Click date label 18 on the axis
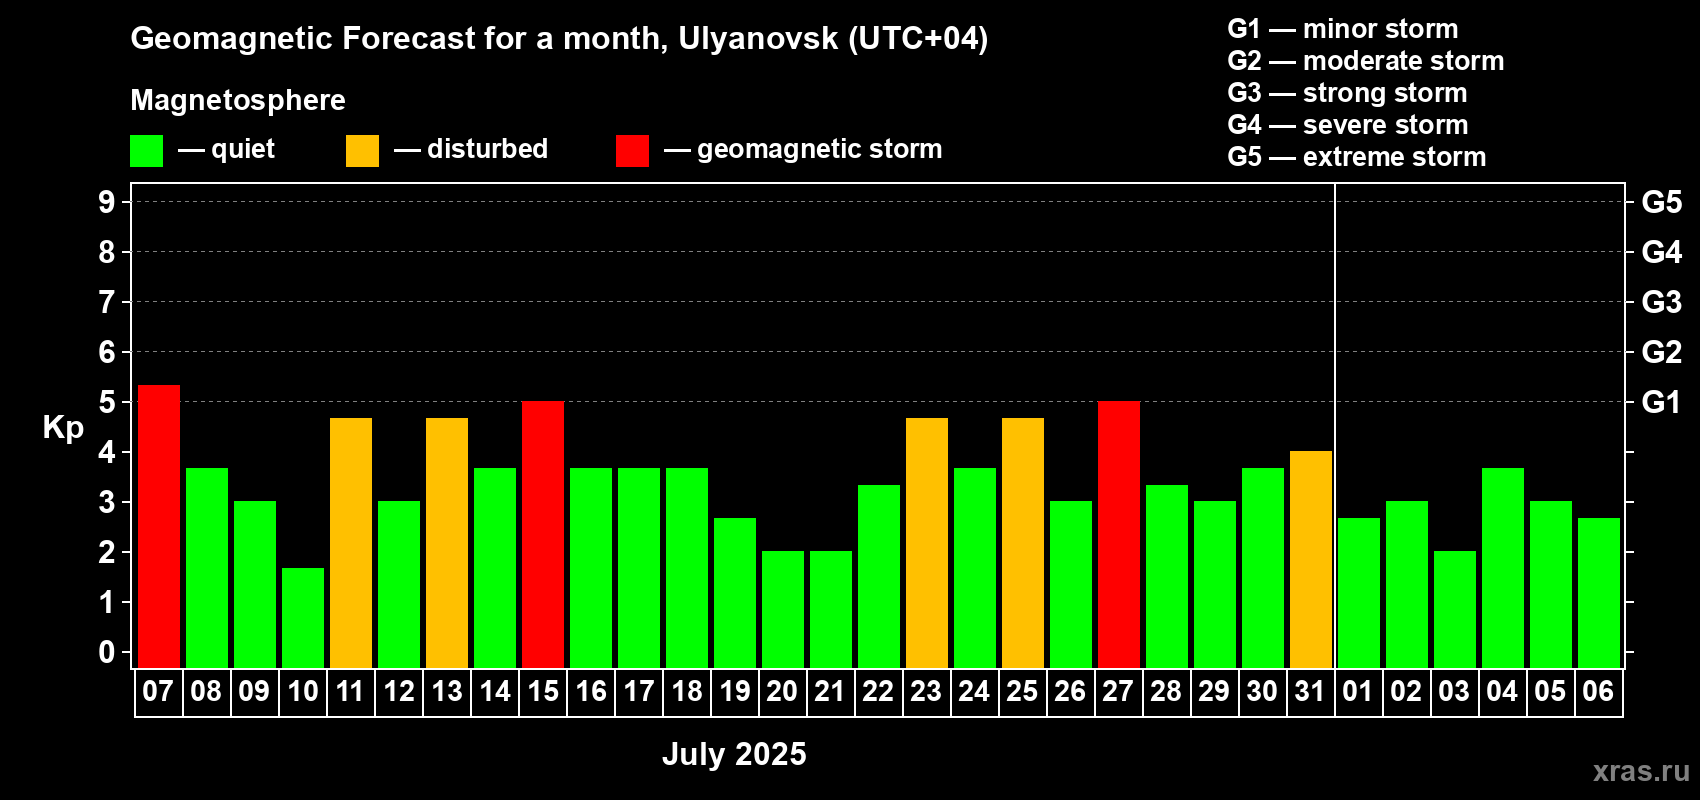The height and width of the screenshot is (800, 1700). pos(686,691)
